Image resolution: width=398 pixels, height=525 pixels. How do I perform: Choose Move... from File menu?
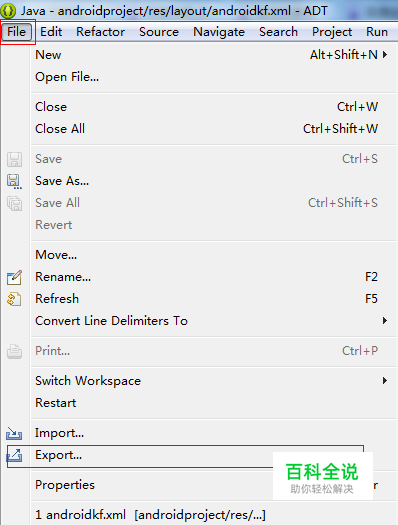(214, 255)
